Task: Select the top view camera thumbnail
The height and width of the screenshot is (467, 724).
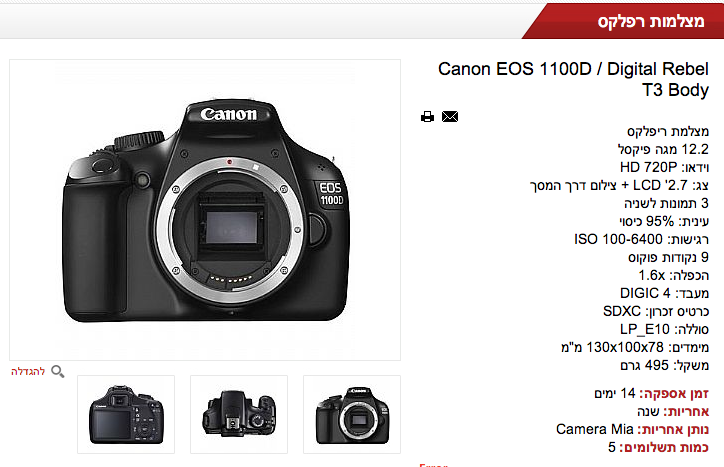Action: (x=239, y=414)
